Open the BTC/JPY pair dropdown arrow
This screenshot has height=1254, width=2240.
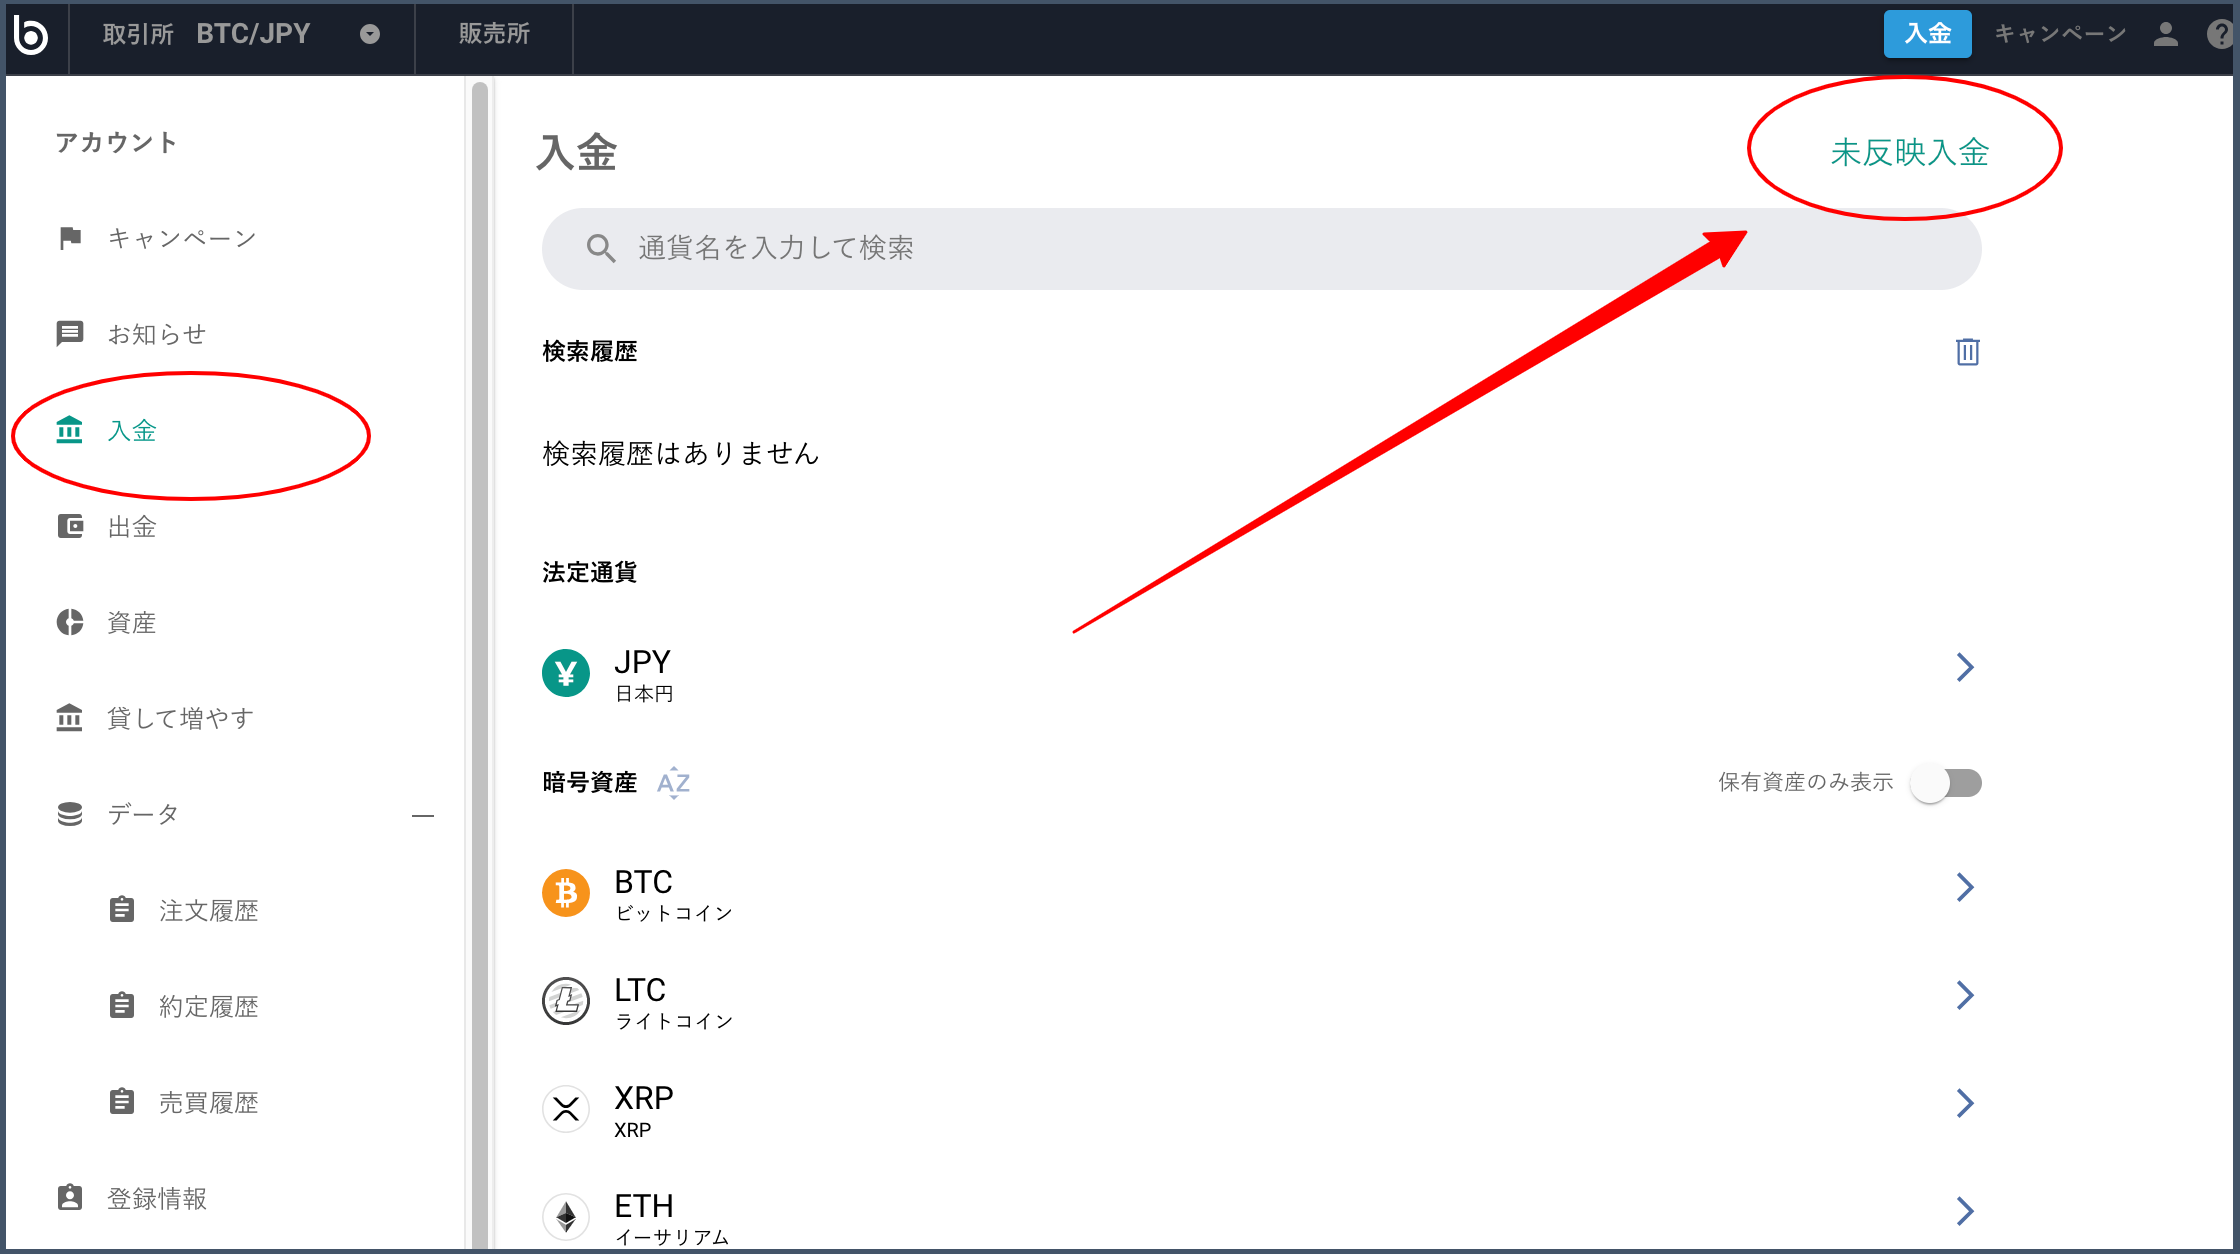click(x=370, y=35)
